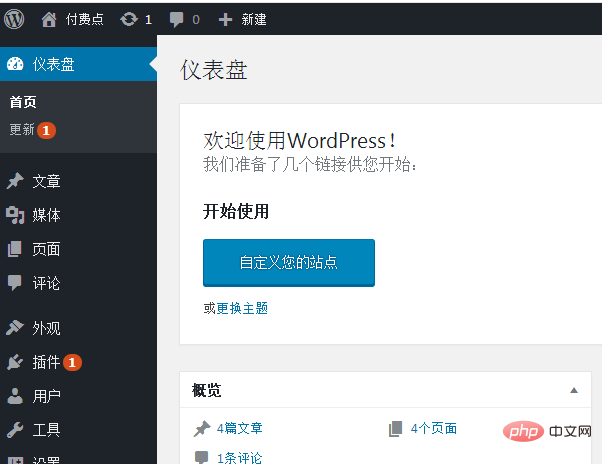Collapse the 概览 panel arrow

coord(574,390)
